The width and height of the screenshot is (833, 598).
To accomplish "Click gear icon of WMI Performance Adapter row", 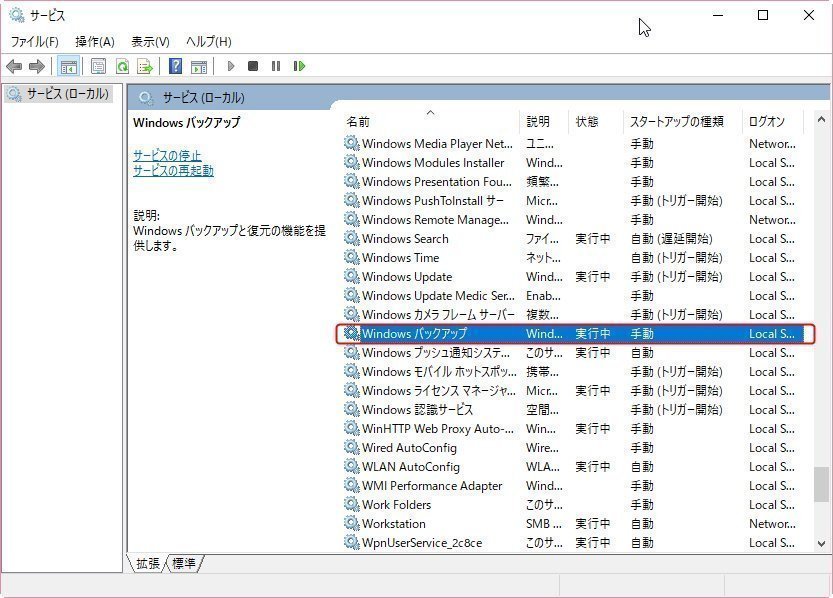I will 351,485.
